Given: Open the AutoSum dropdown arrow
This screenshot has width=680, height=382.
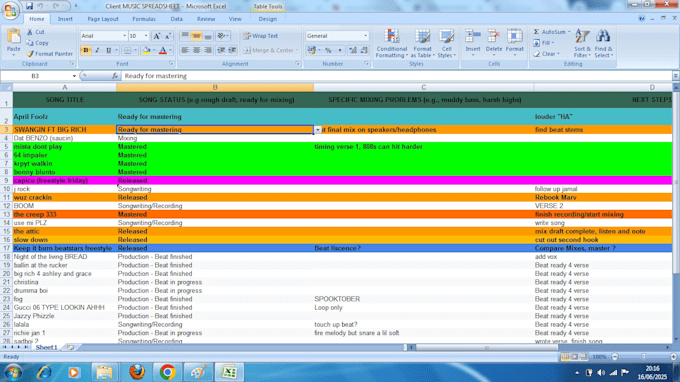Looking at the screenshot, I should click(x=569, y=32).
